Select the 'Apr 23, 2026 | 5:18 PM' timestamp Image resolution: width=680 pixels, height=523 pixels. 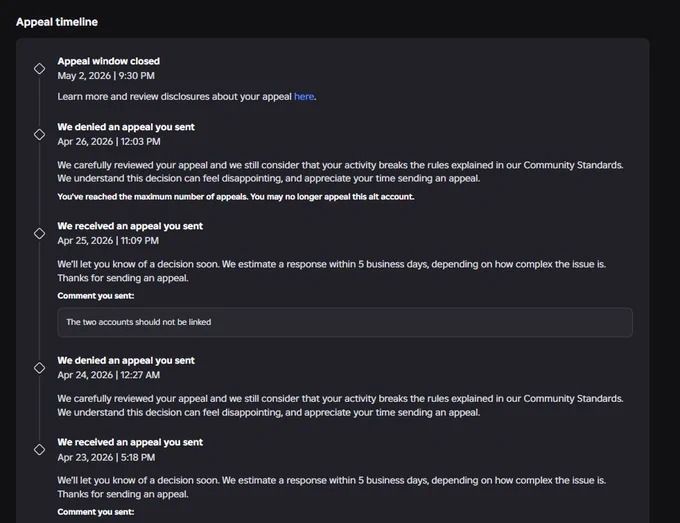(x=106, y=457)
